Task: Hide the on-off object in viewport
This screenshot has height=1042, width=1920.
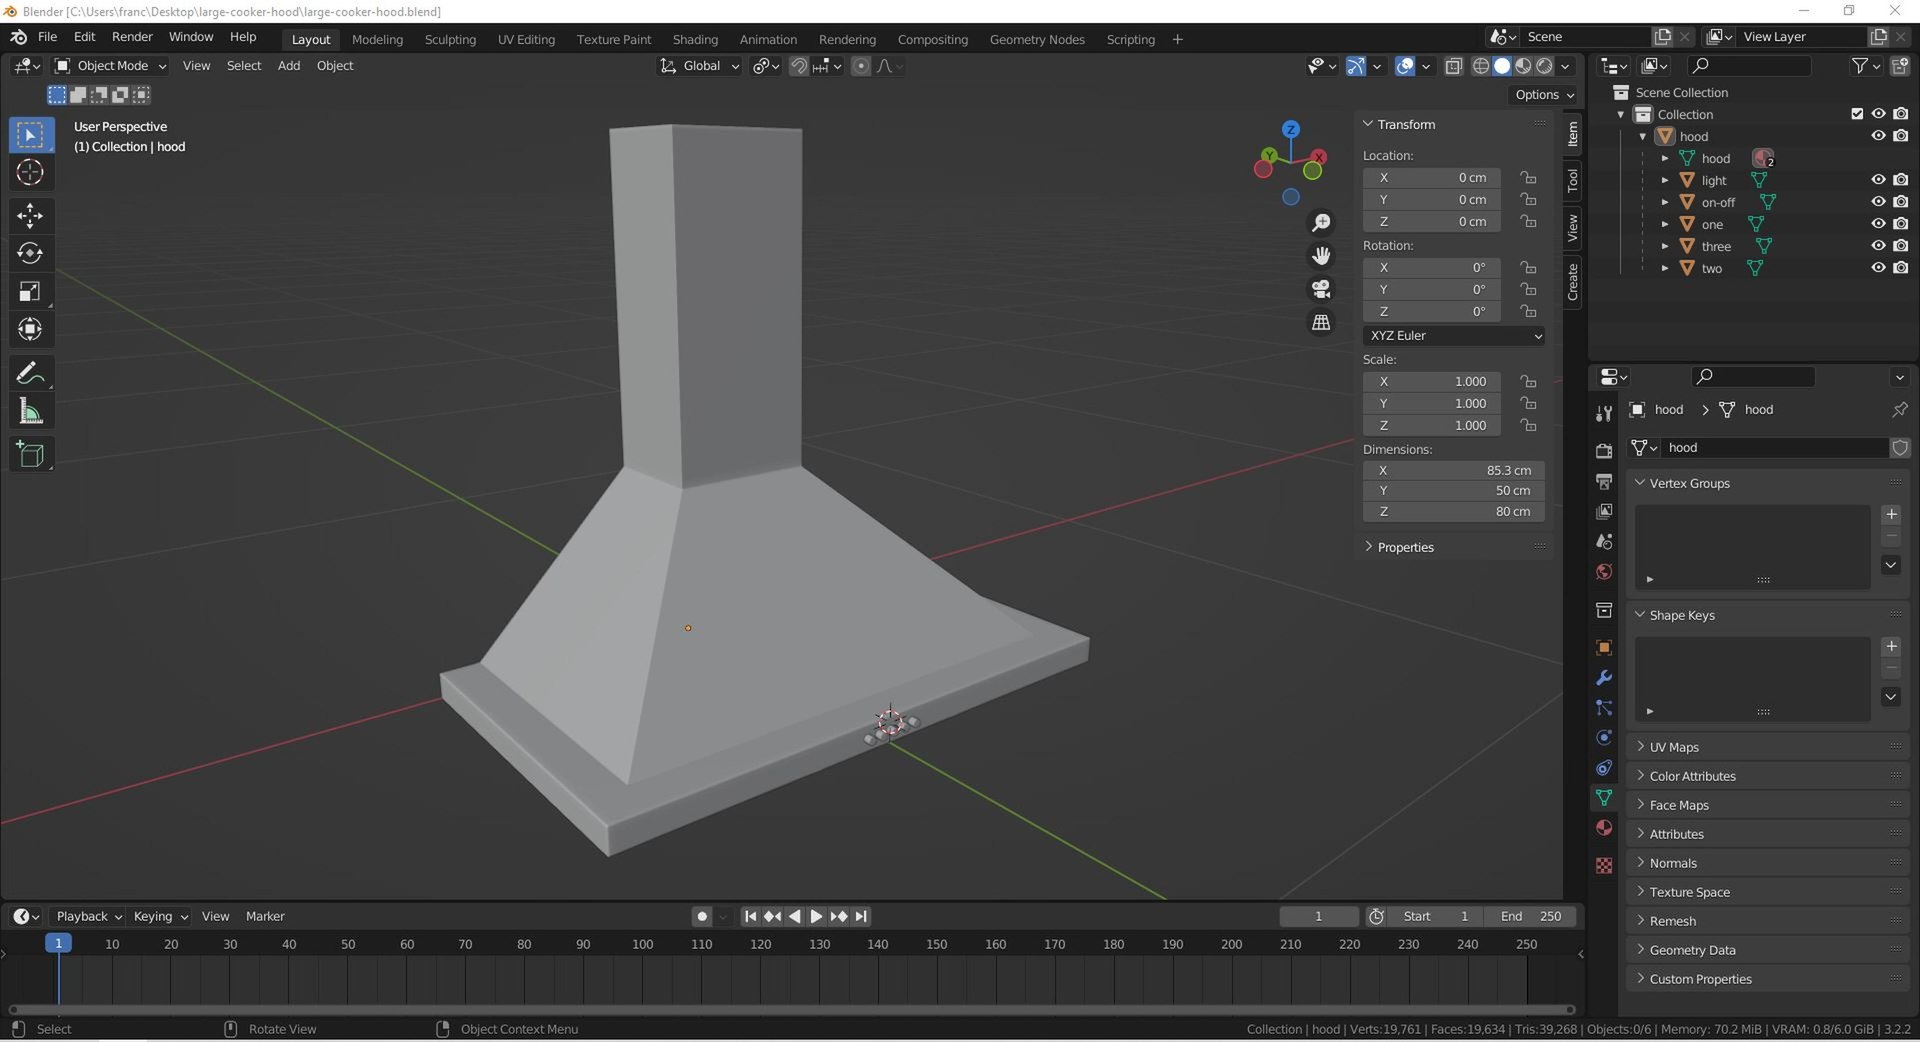Action: click(1878, 202)
